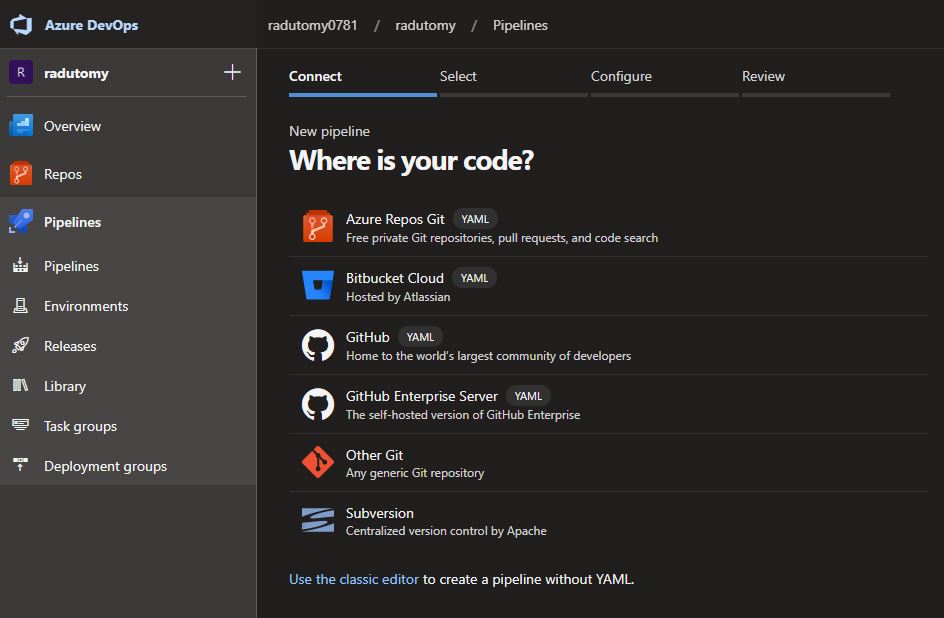Click the Subversion logo icon
This screenshot has width=944, height=618.
(318, 521)
